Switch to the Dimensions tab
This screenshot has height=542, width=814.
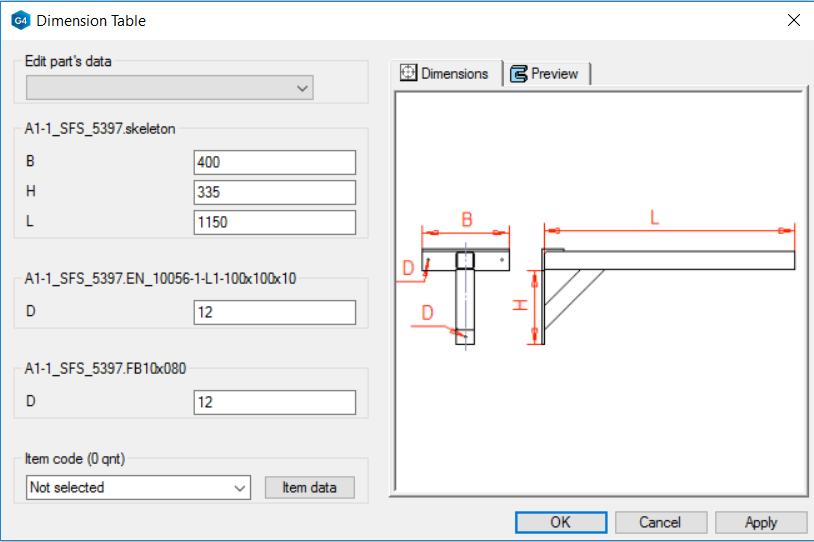pos(445,73)
